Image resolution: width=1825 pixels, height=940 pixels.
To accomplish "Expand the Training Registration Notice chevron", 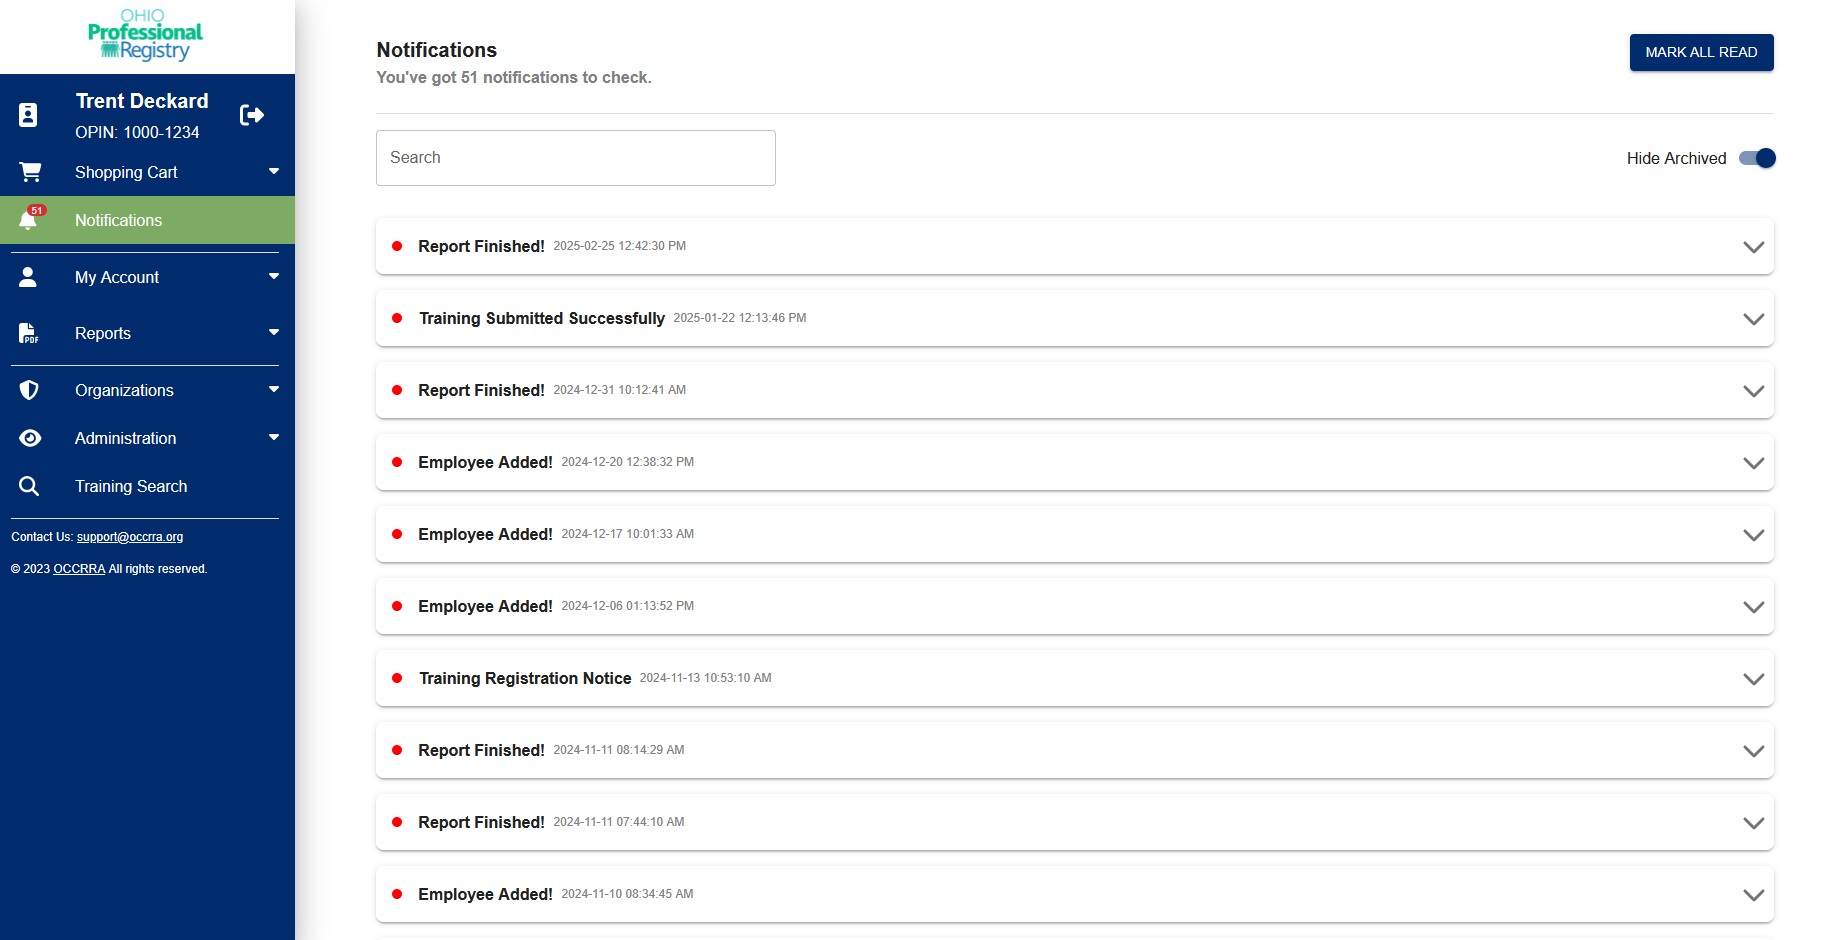I will point(1753,679).
